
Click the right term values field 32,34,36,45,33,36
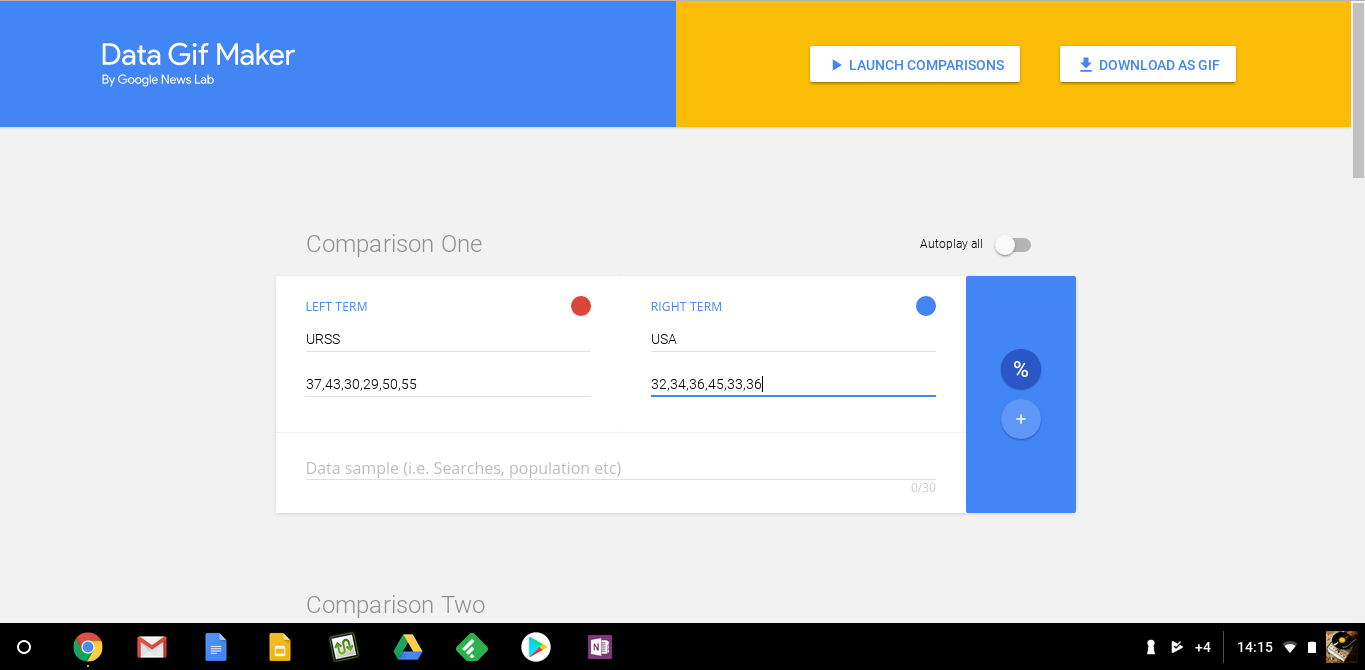pos(793,384)
